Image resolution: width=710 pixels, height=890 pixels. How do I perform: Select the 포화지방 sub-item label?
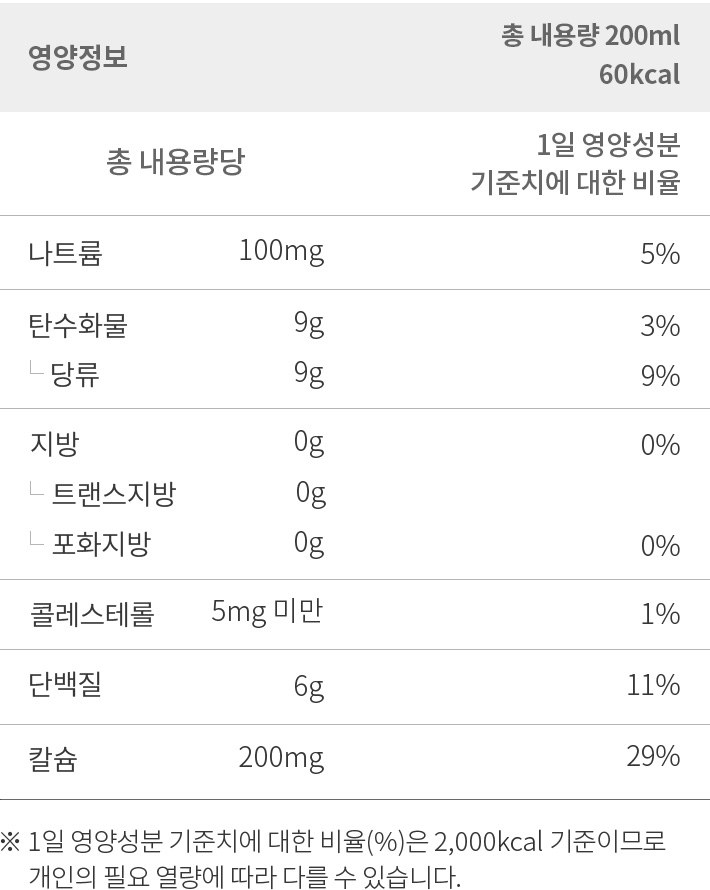(x=102, y=544)
